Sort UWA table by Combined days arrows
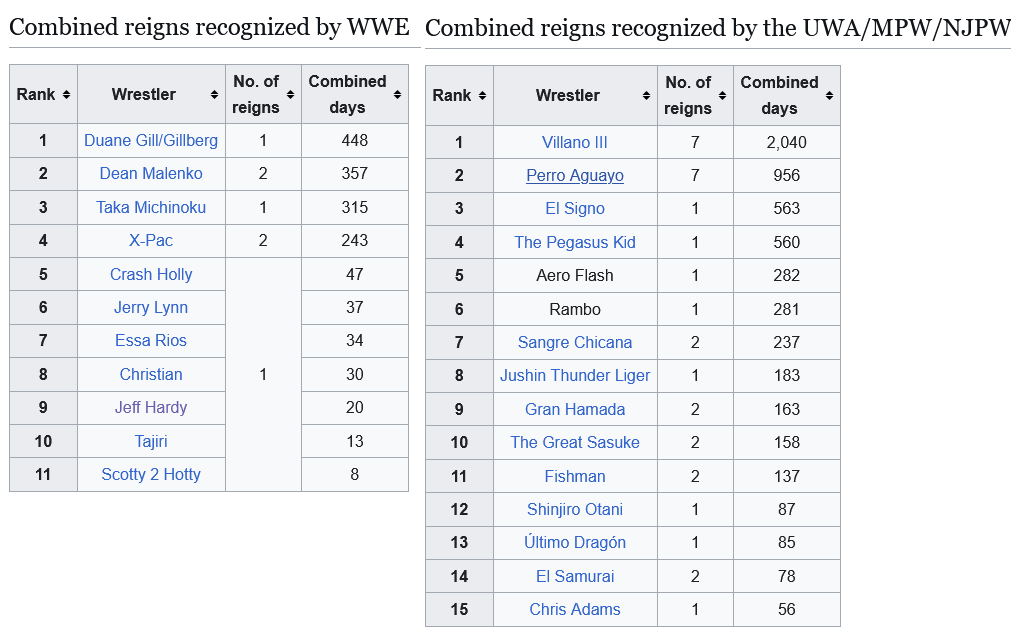 pyautogui.click(x=829, y=96)
